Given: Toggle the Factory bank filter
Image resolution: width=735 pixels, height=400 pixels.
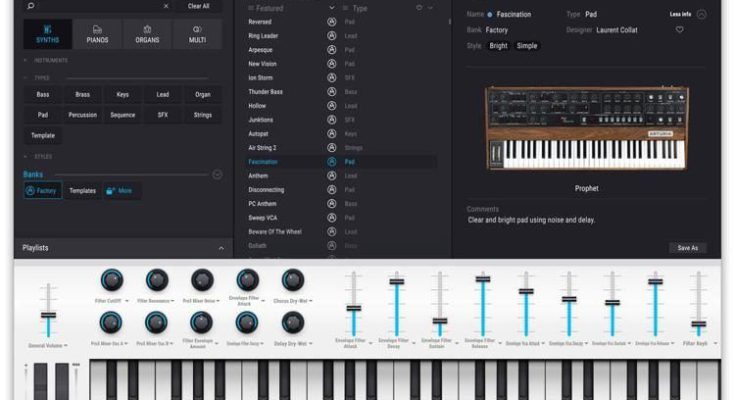Looking at the screenshot, I should coord(43,190).
